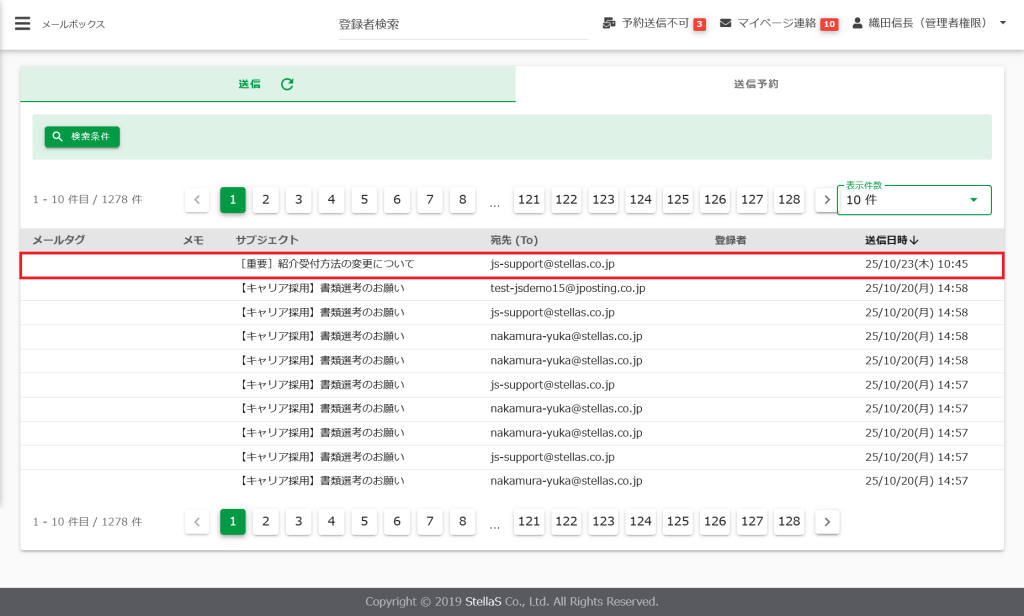1024x616 pixels.
Task: Expand the 表示件数 dropdown
Action: [973, 200]
